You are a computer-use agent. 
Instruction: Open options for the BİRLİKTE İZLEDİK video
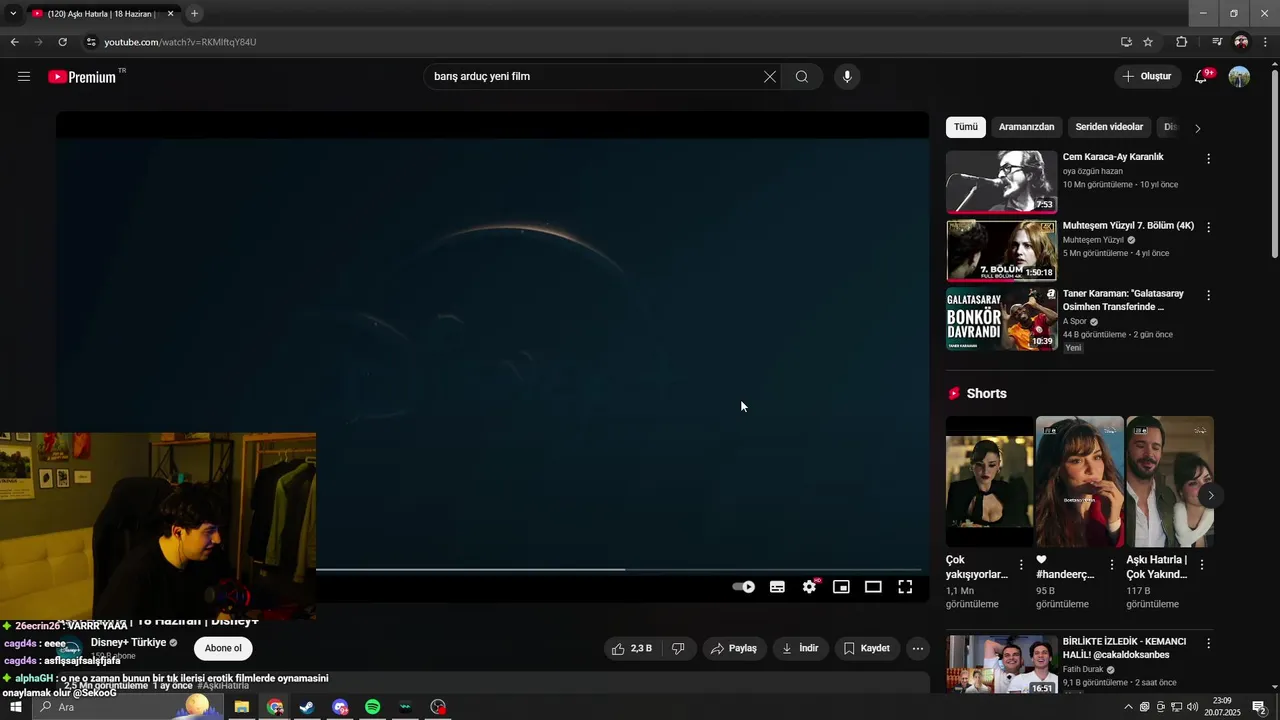pyautogui.click(x=1208, y=643)
